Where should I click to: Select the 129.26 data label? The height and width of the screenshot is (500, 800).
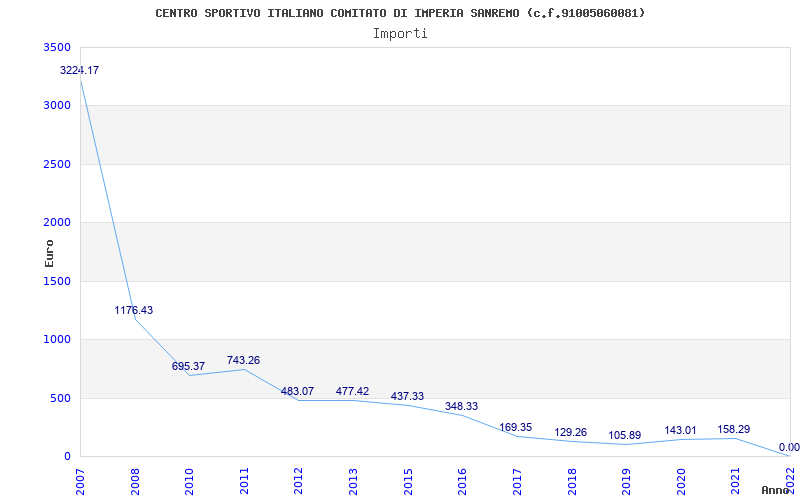[x=570, y=432]
